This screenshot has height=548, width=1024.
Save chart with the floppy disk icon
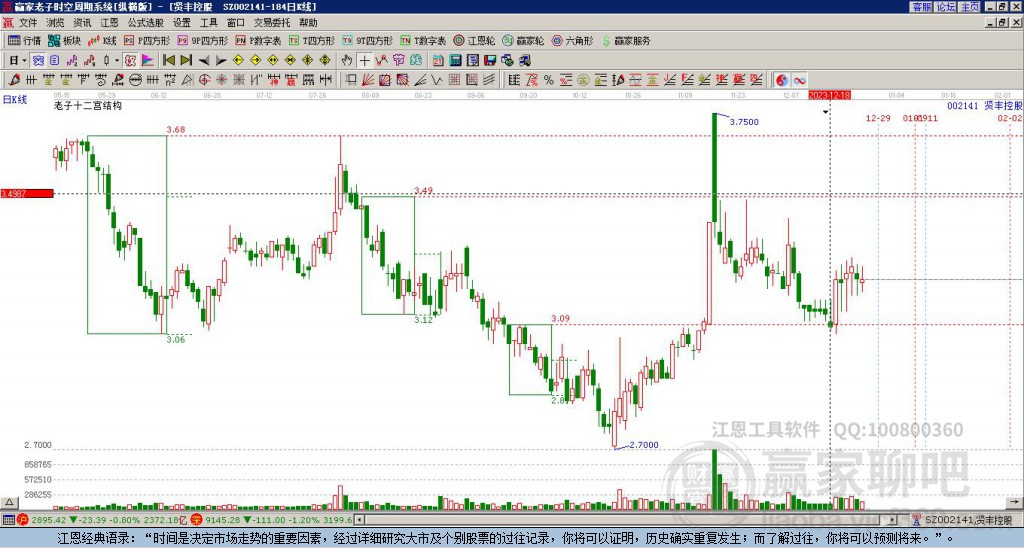(x=490, y=60)
